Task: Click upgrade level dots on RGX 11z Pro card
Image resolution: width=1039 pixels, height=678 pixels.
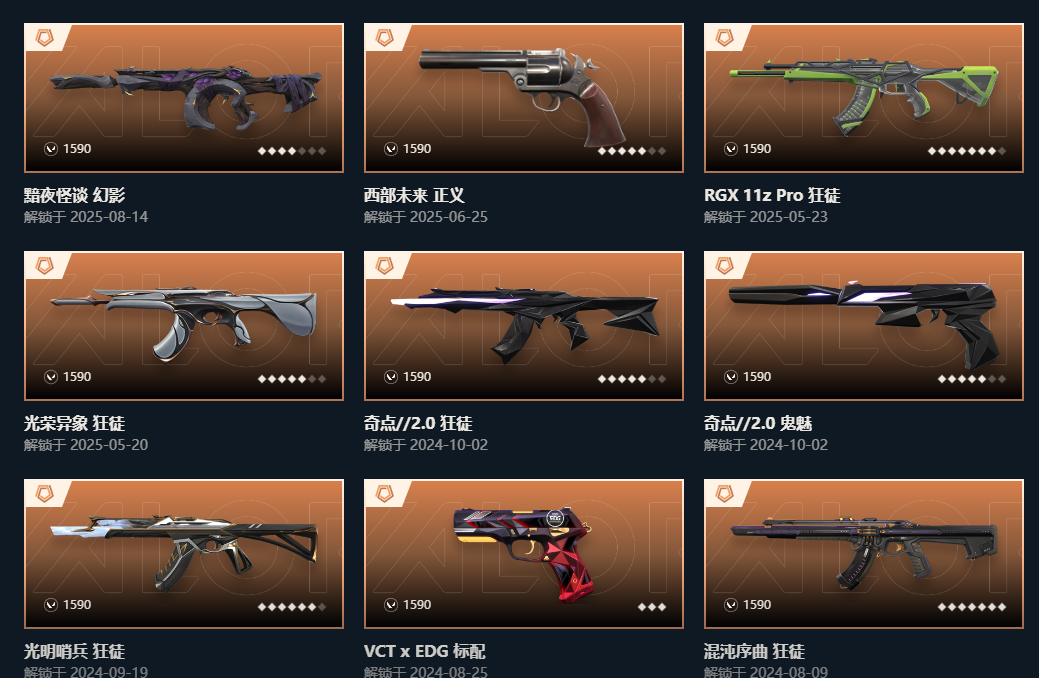Action: click(x=967, y=151)
